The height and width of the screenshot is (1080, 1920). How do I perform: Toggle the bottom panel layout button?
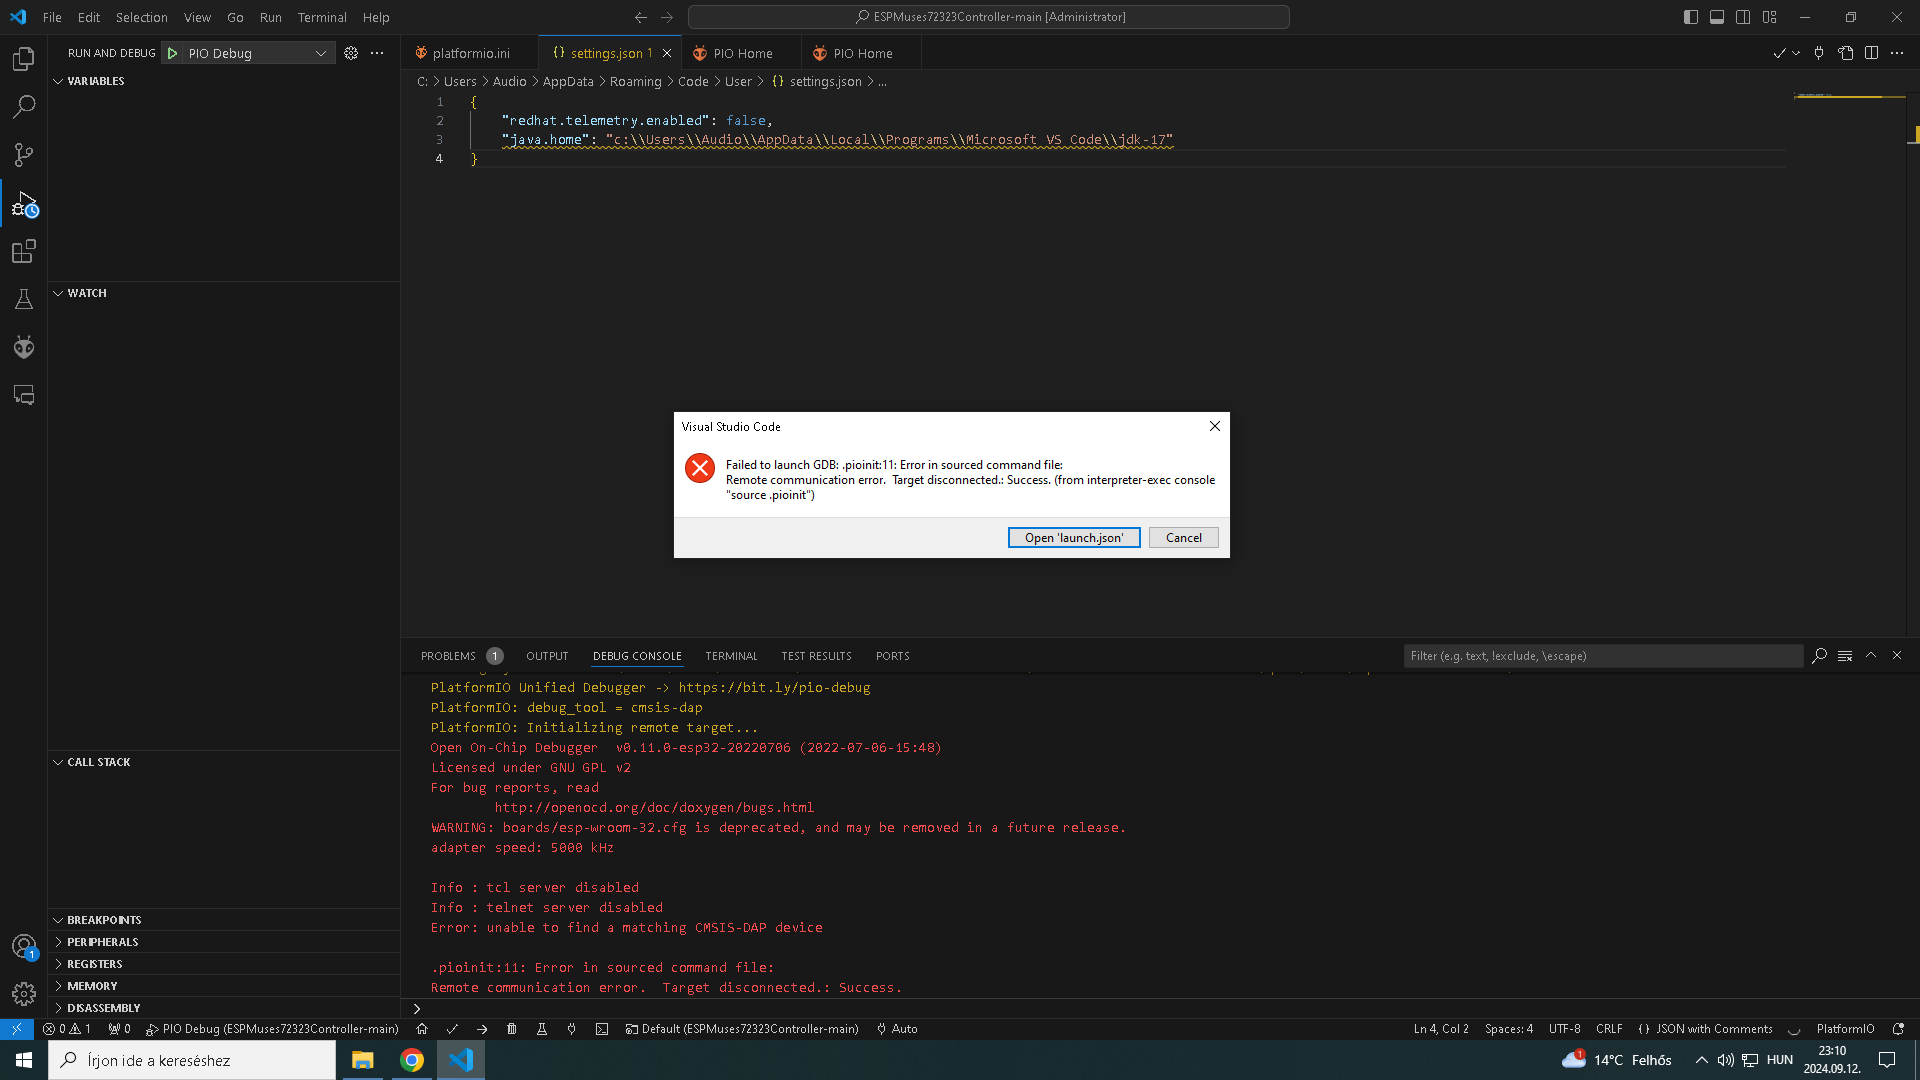(1717, 17)
